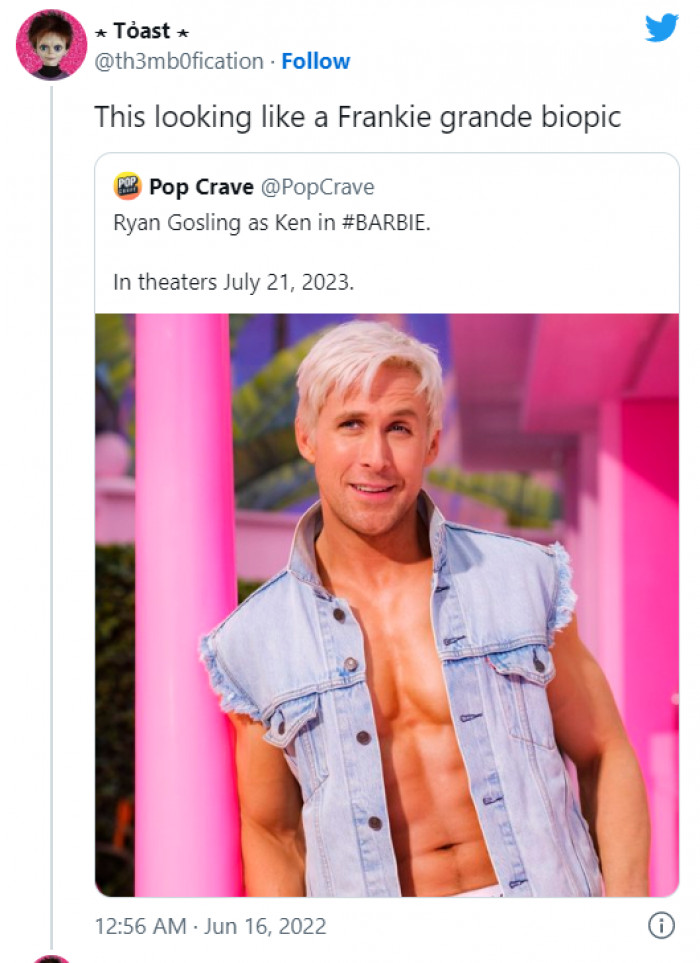Viewport: 700px width, 963px height.
Task: Open the tweet info icon
Action: coord(661,926)
